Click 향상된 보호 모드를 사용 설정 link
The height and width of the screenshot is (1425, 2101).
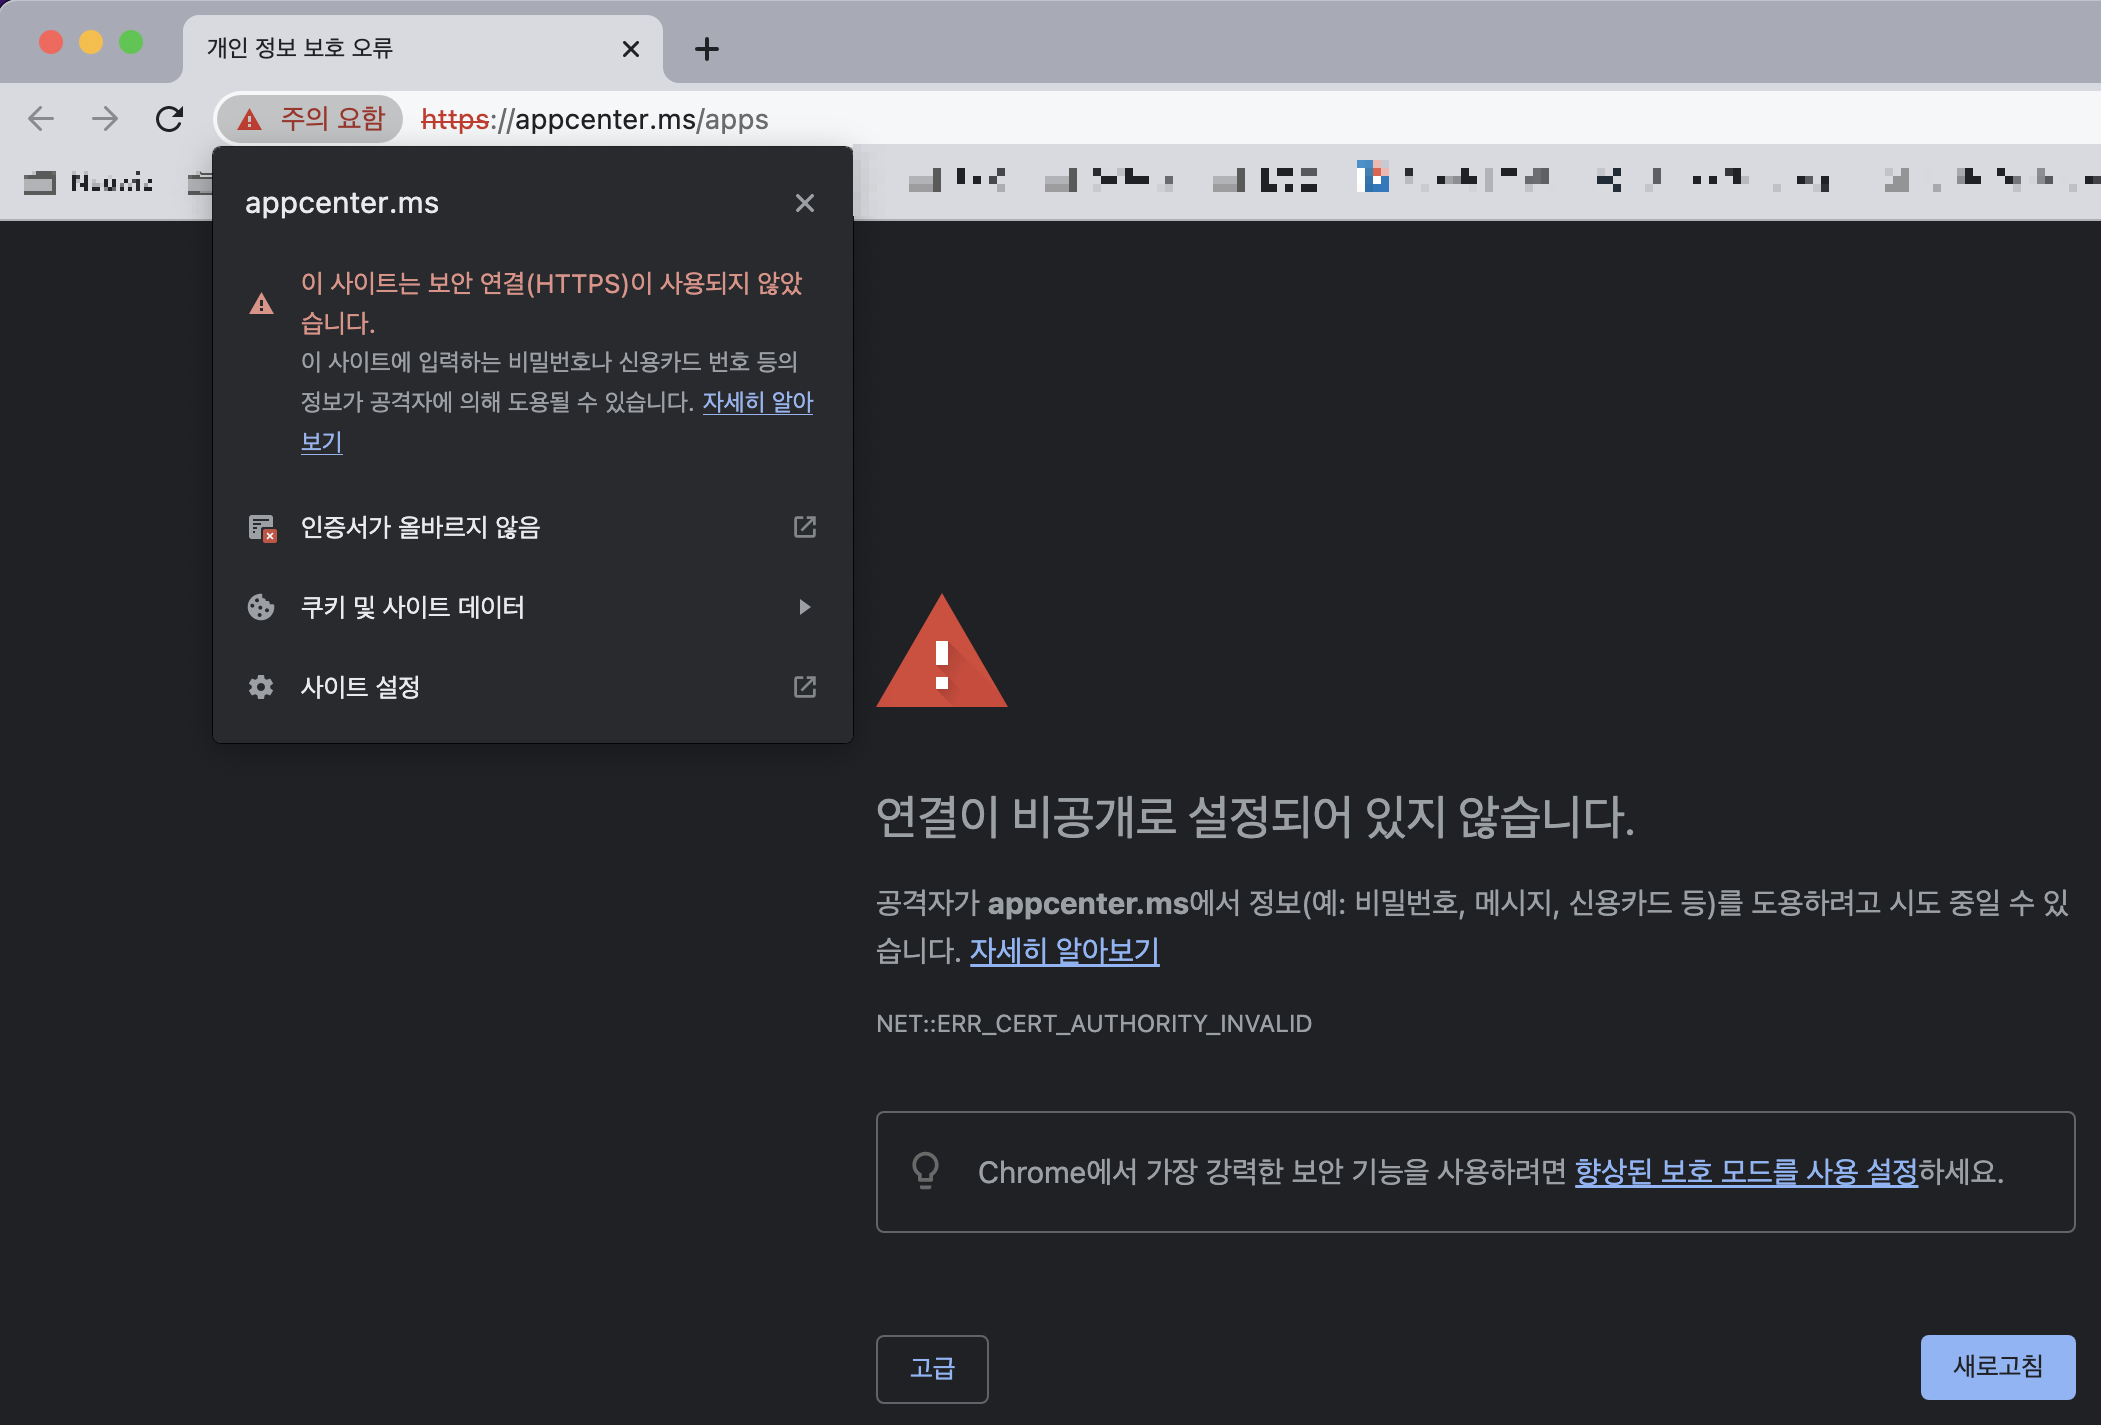1745,1171
